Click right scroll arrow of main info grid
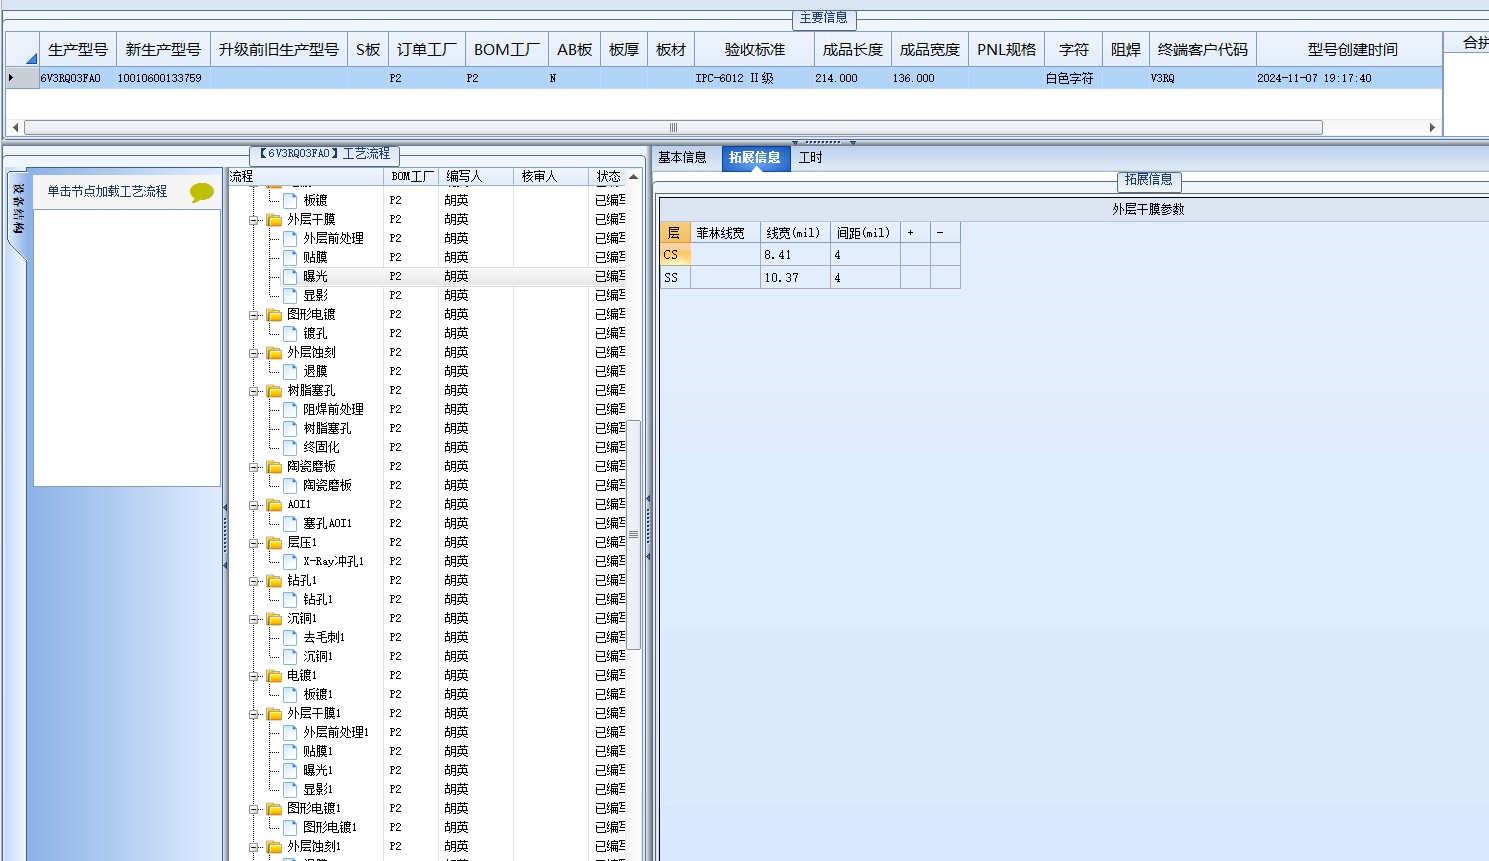The height and width of the screenshot is (861, 1489). [1432, 127]
